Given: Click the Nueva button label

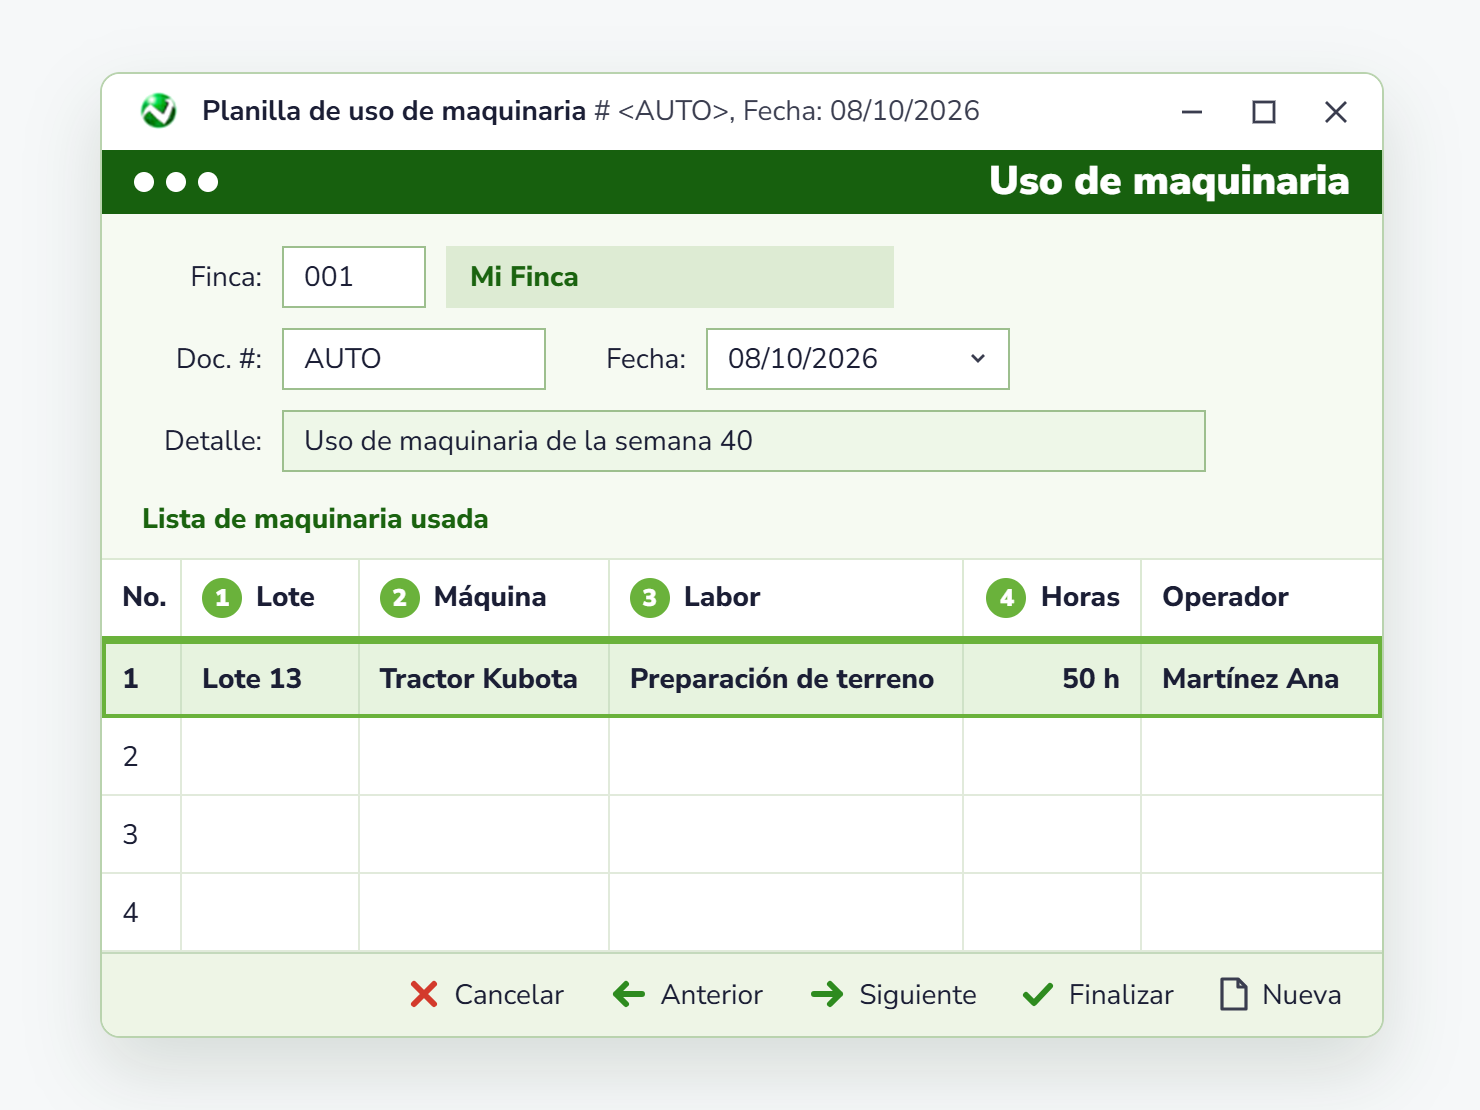Looking at the screenshot, I should pos(1302,995).
